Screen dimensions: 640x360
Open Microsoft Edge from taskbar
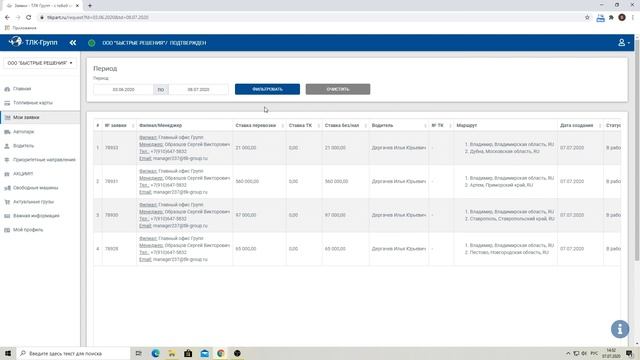pyautogui.click(x=156, y=353)
